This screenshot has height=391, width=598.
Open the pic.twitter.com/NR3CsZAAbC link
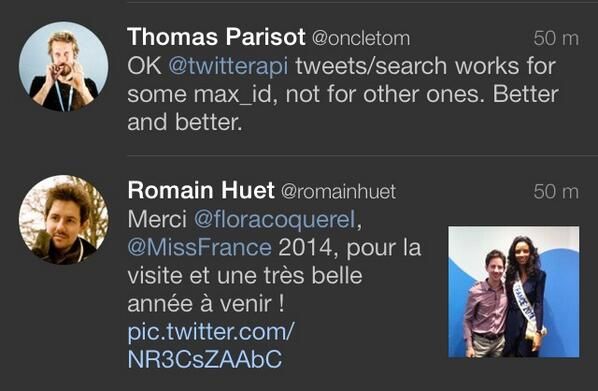pyautogui.click(x=211, y=346)
